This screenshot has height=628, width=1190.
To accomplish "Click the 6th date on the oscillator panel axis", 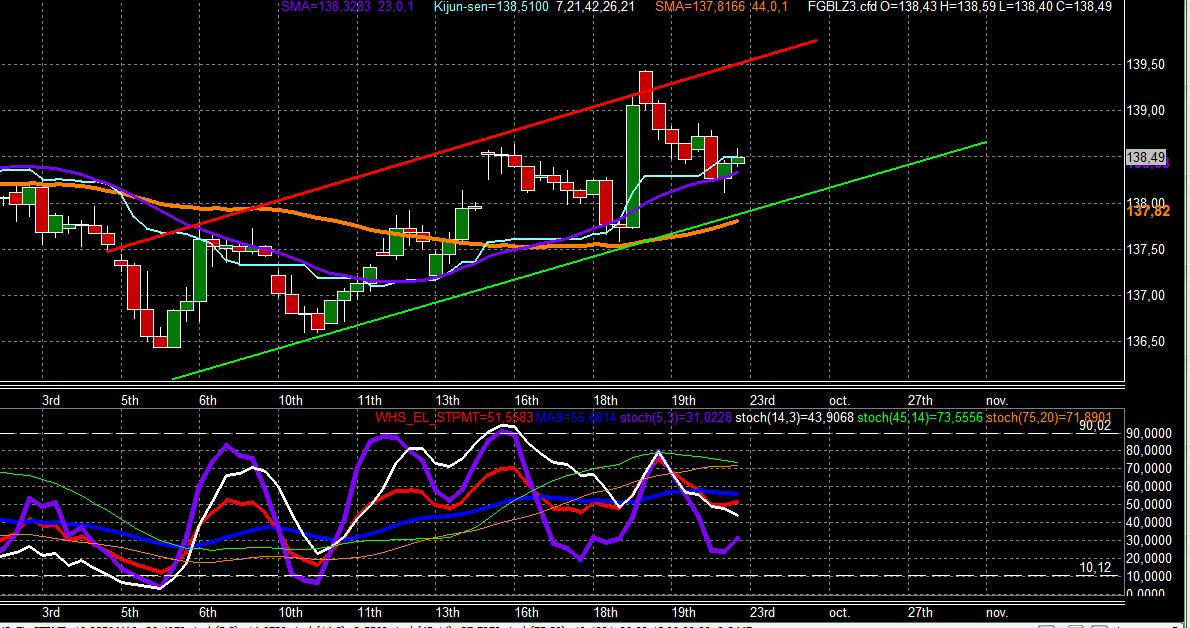I will pyautogui.click(x=208, y=612).
